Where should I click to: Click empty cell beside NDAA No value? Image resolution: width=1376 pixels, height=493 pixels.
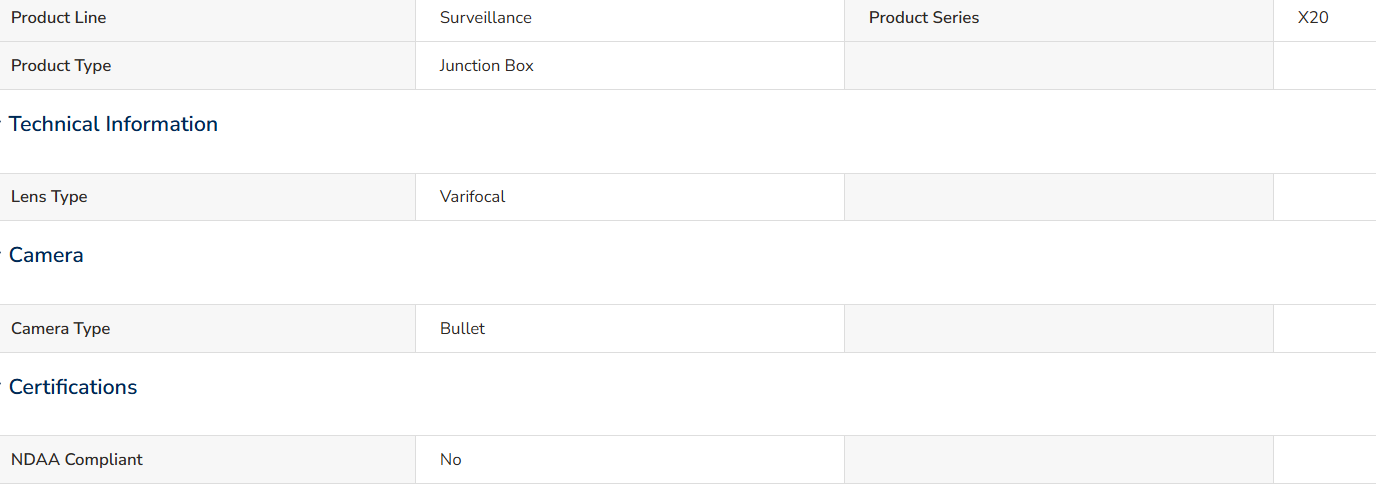pos(1059,460)
